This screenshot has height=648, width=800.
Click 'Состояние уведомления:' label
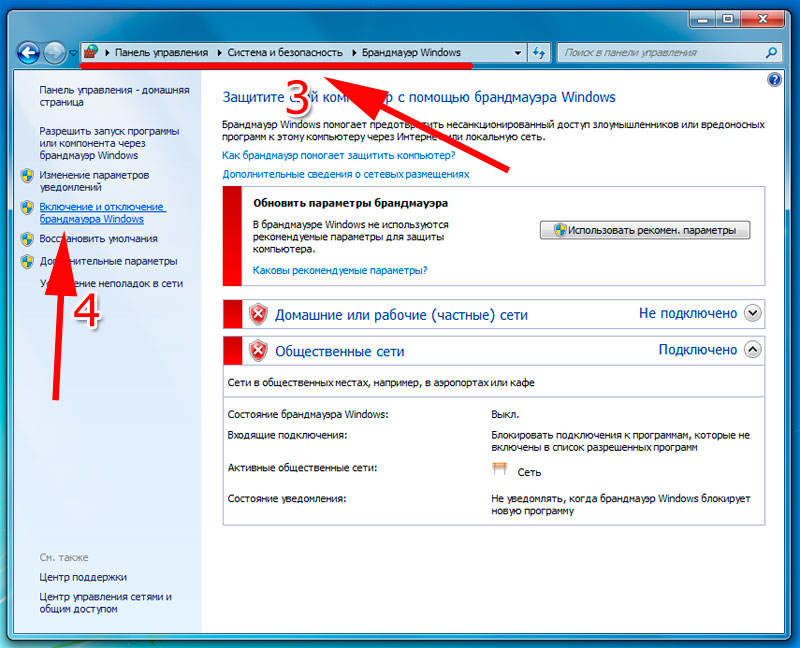[287, 499]
